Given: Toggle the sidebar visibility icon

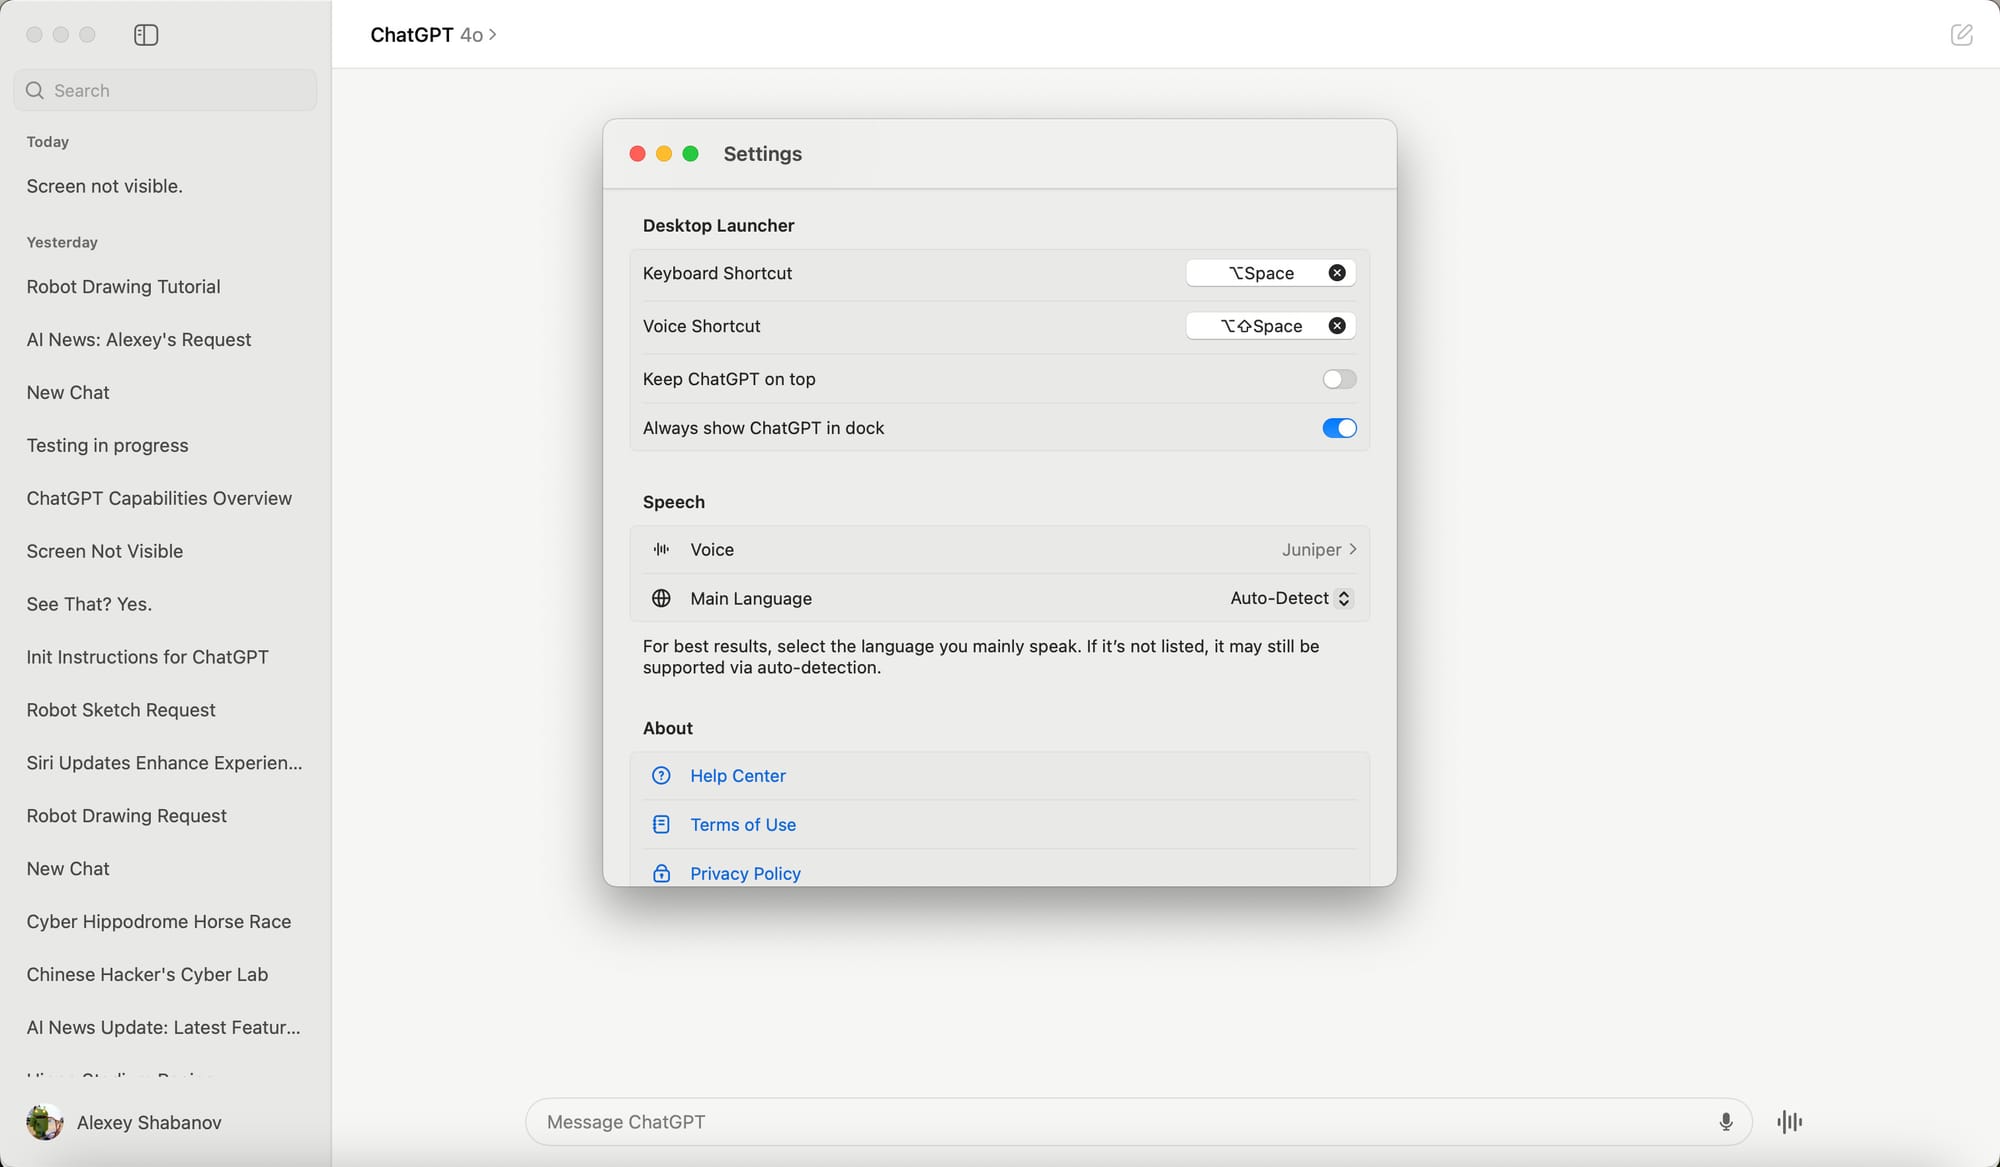Looking at the screenshot, I should point(146,34).
